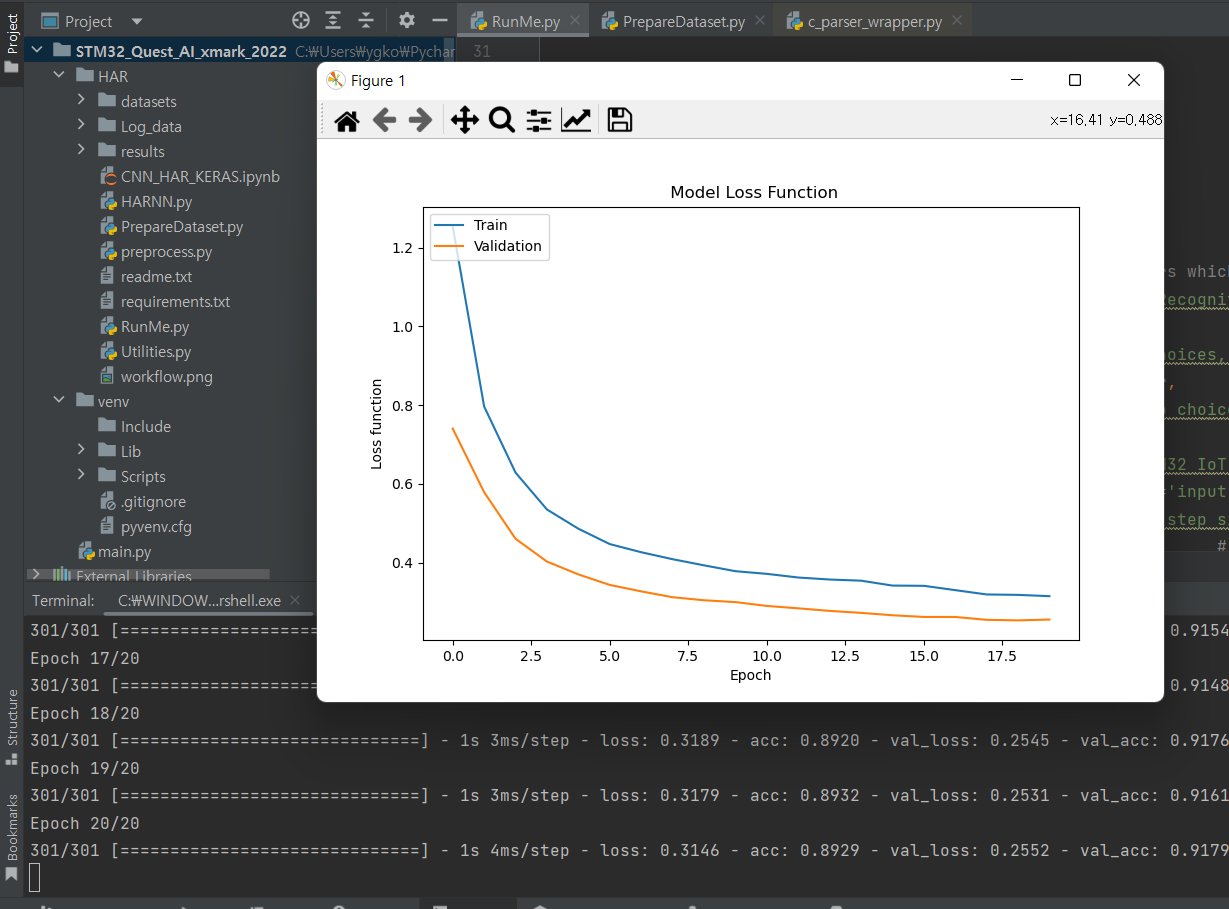
Task: Close the PrepareDataset.py tab
Action: (x=760, y=20)
